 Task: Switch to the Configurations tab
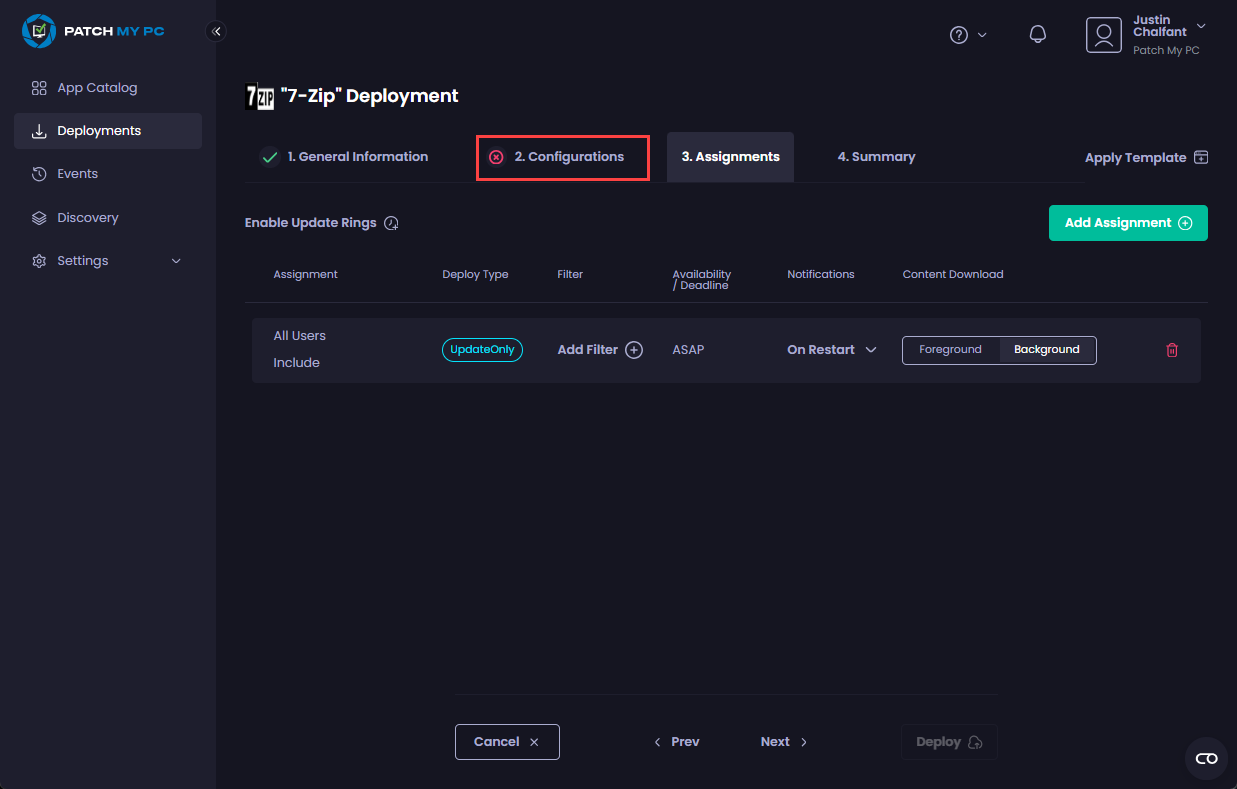562,157
